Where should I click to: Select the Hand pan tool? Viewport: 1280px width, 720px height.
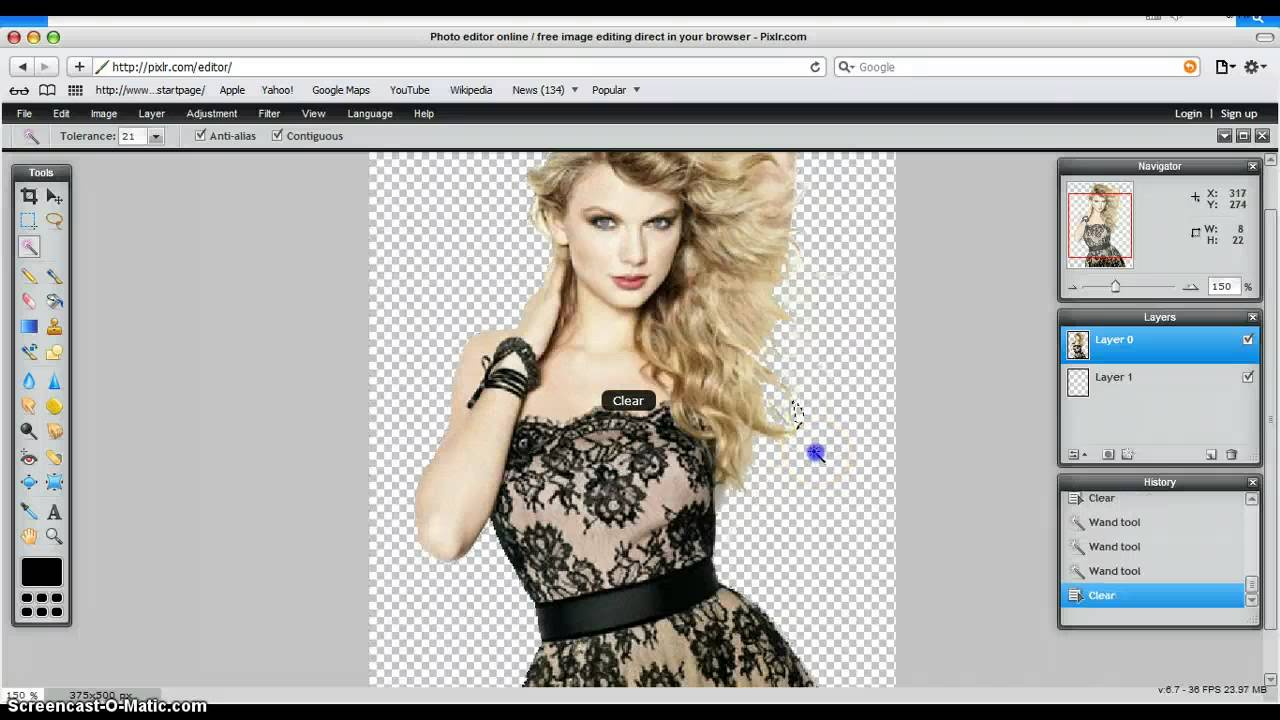[x=29, y=537]
